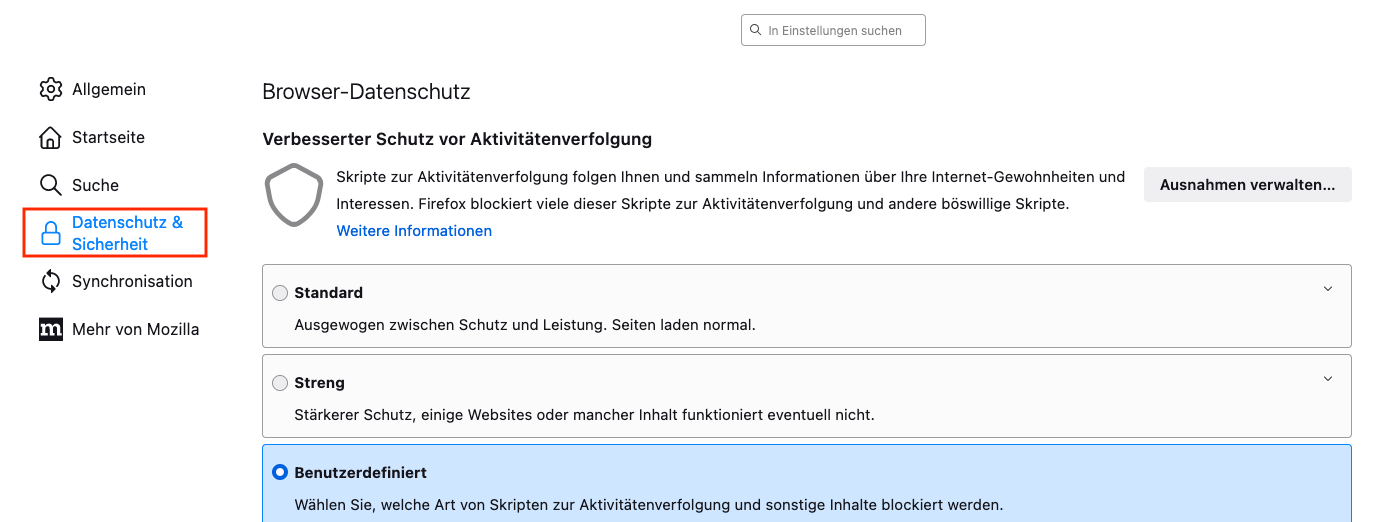Open Mehr von Mozilla
Image resolution: width=1376 pixels, height=522 pixels.
point(135,329)
